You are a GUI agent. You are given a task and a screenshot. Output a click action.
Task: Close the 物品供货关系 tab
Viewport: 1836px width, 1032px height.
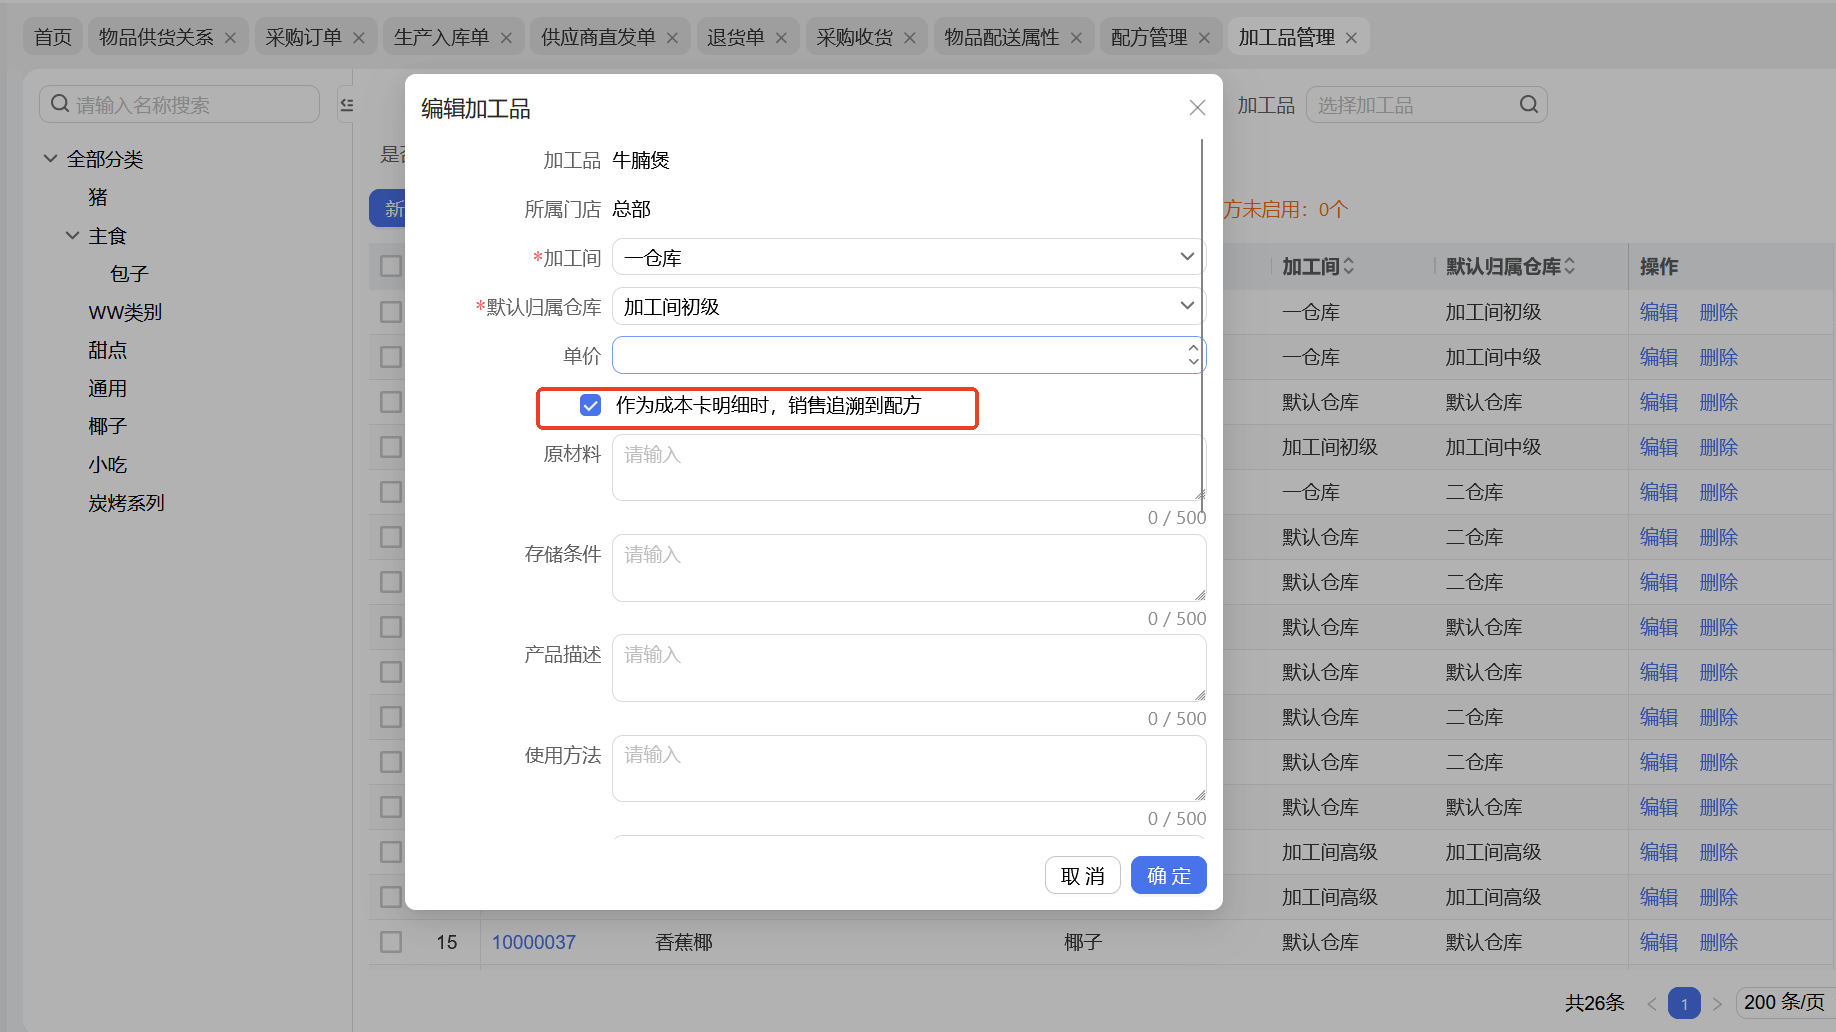230,38
